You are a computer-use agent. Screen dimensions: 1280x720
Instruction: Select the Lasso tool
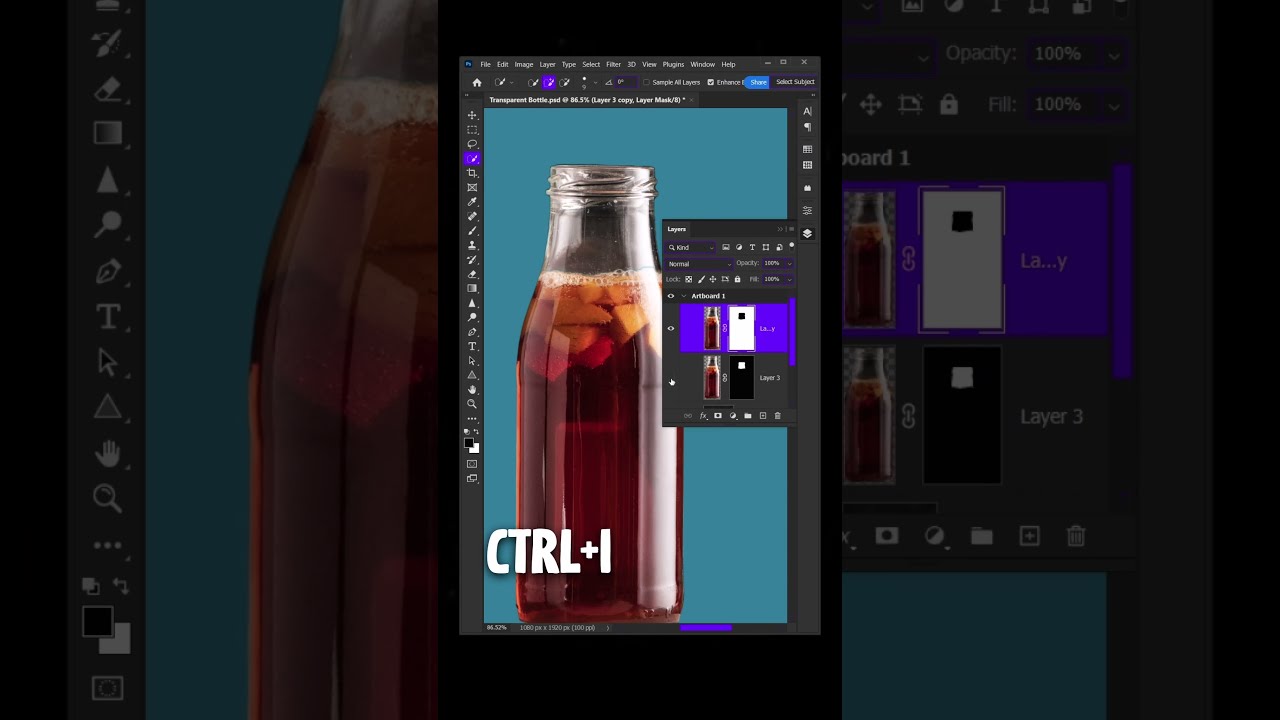pyautogui.click(x=472, y=144)
